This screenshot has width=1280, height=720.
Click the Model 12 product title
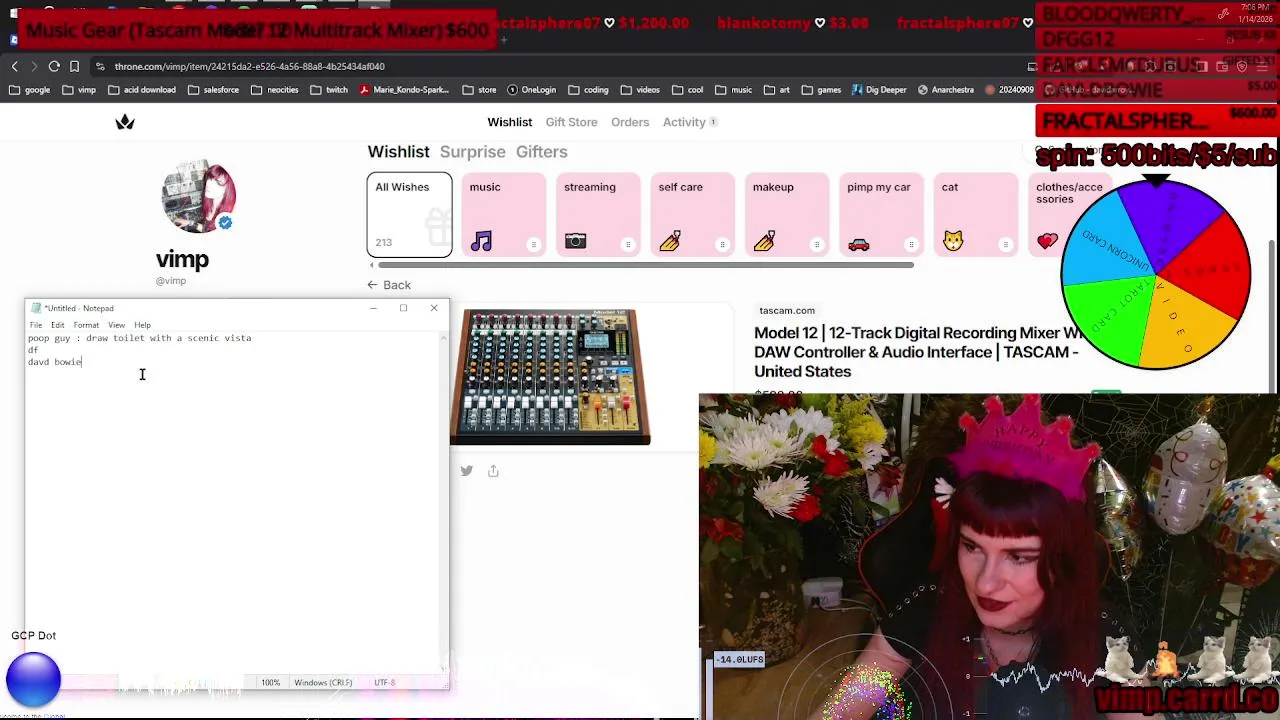coord(920,352)
